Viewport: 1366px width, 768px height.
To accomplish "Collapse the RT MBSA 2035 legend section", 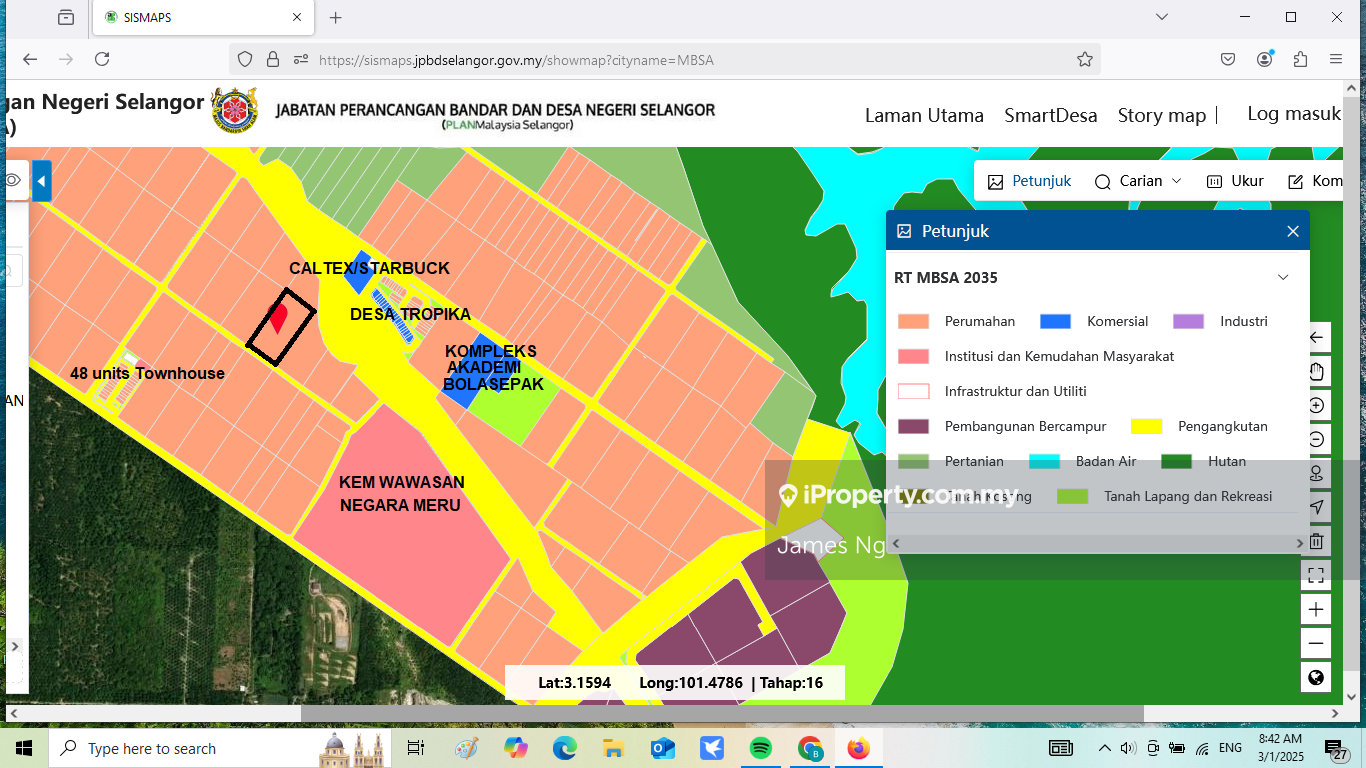I will pos(1283,278).
